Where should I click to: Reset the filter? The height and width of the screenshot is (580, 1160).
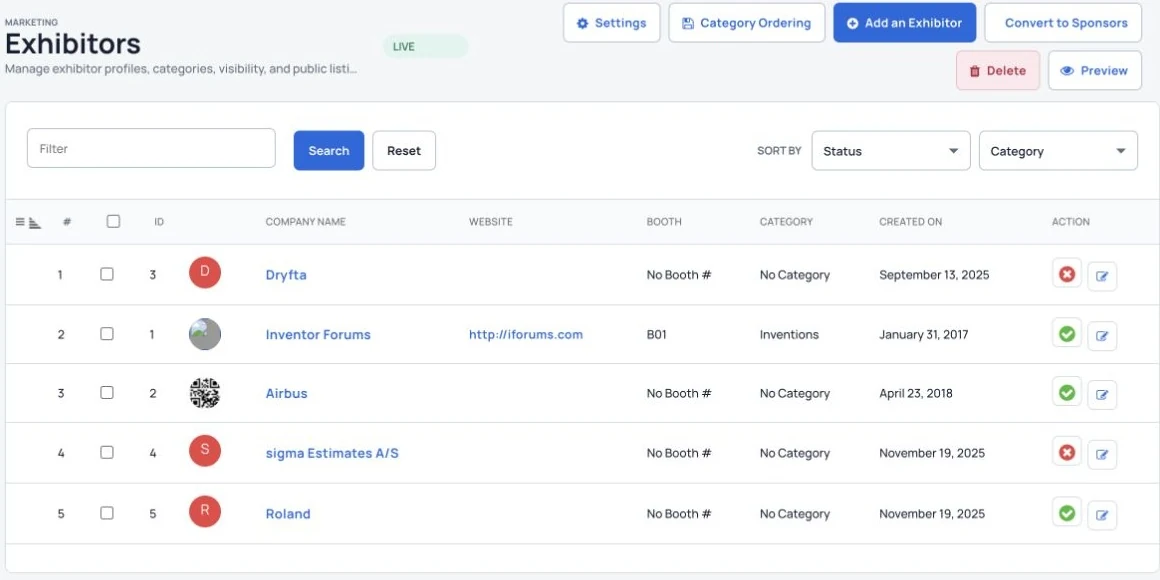(404, 150)
